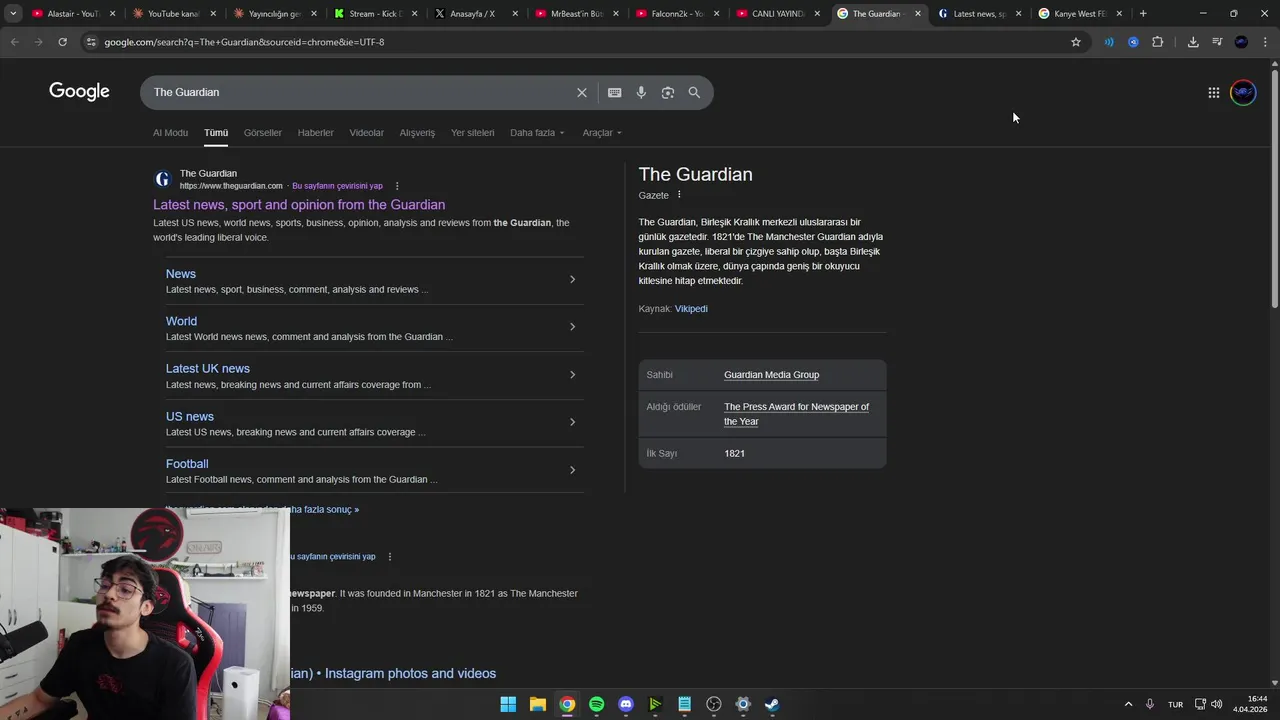This screenshot has width=1280, height=720.
Task: Expand the Latest UK news chevron
Action: pyautogui.click(x=572, y=375)
